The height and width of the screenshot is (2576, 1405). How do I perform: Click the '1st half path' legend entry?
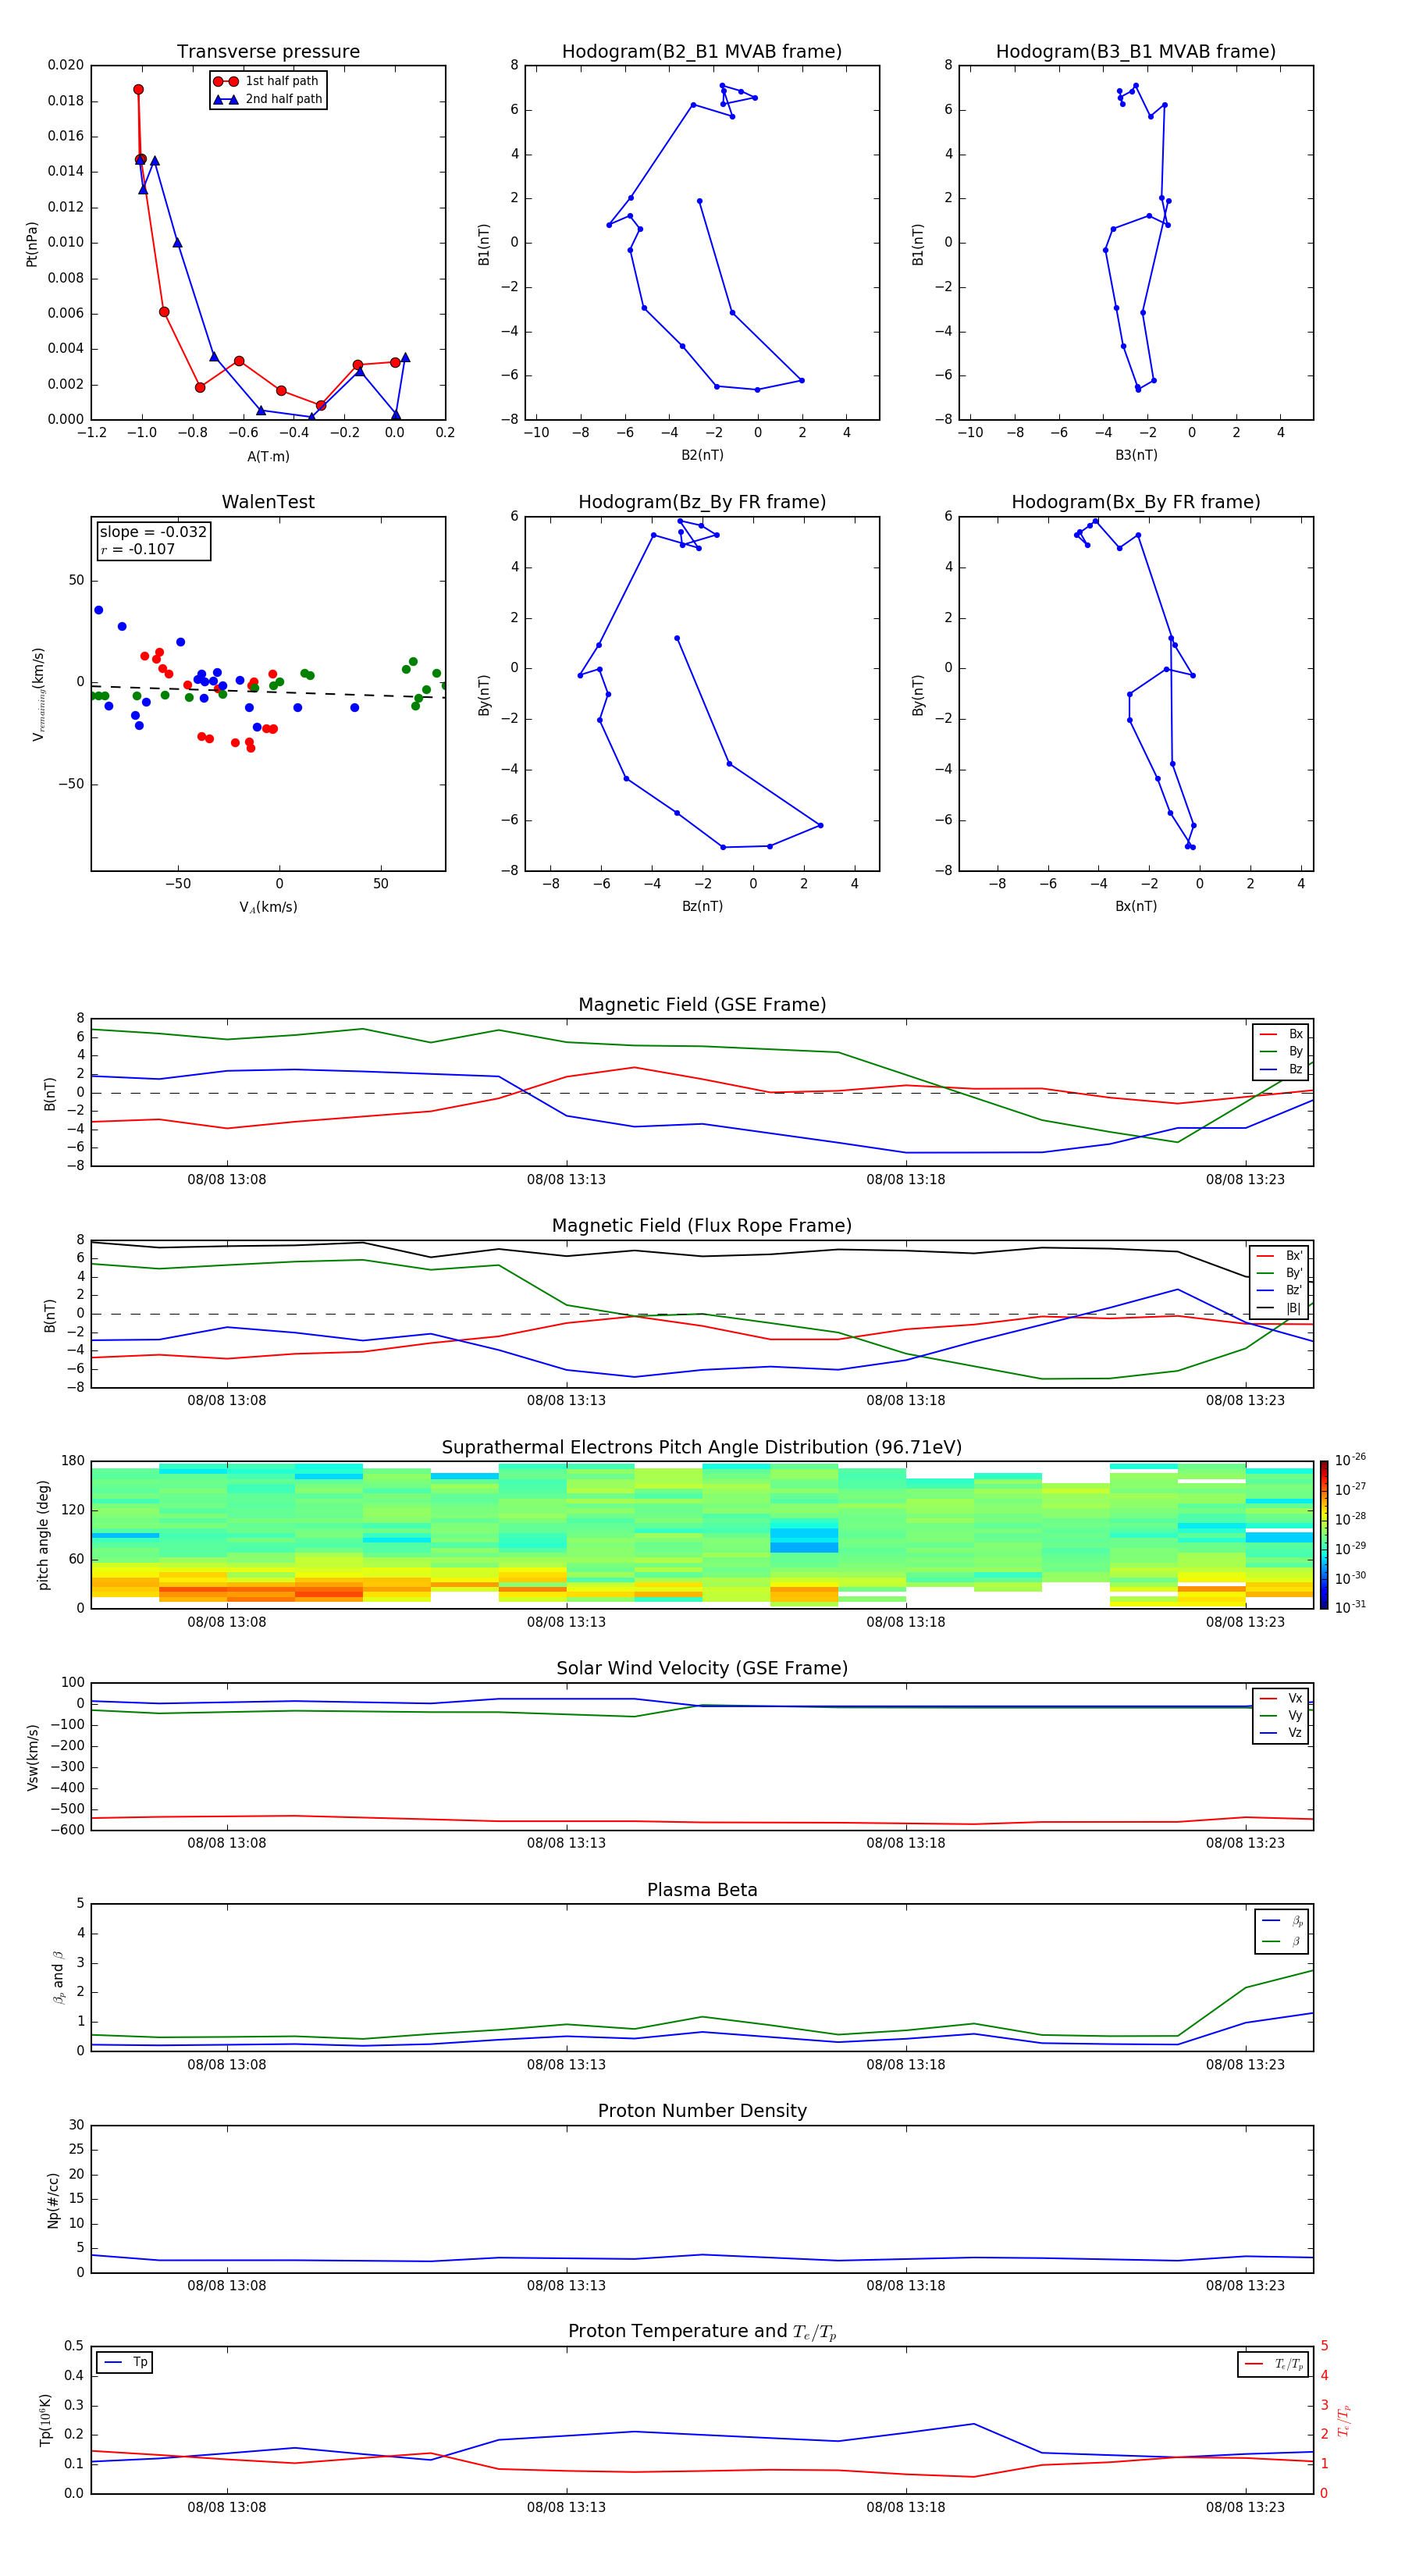click(266, 81)
